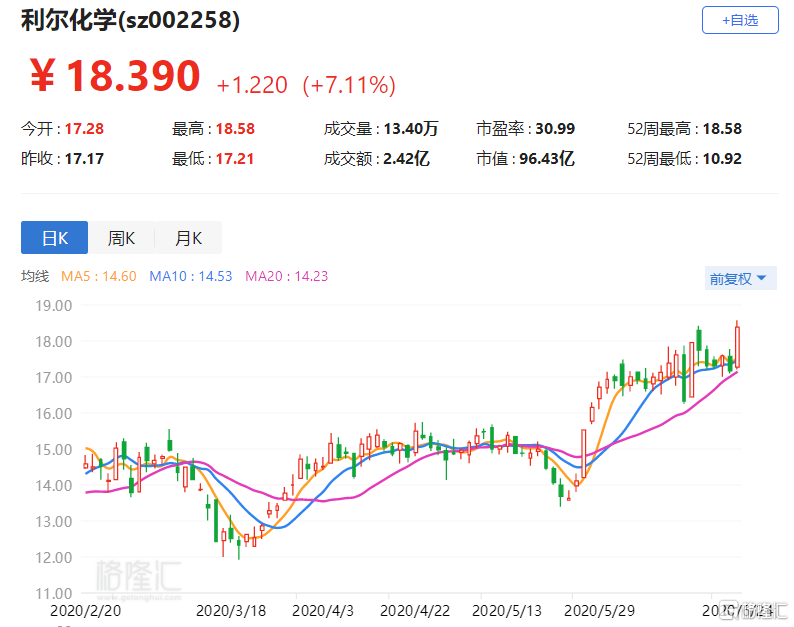The height and width of the screenshot is (627, 794).
Task: Click the latest tall red candlestick near 18.00
Action: [737, 347]
